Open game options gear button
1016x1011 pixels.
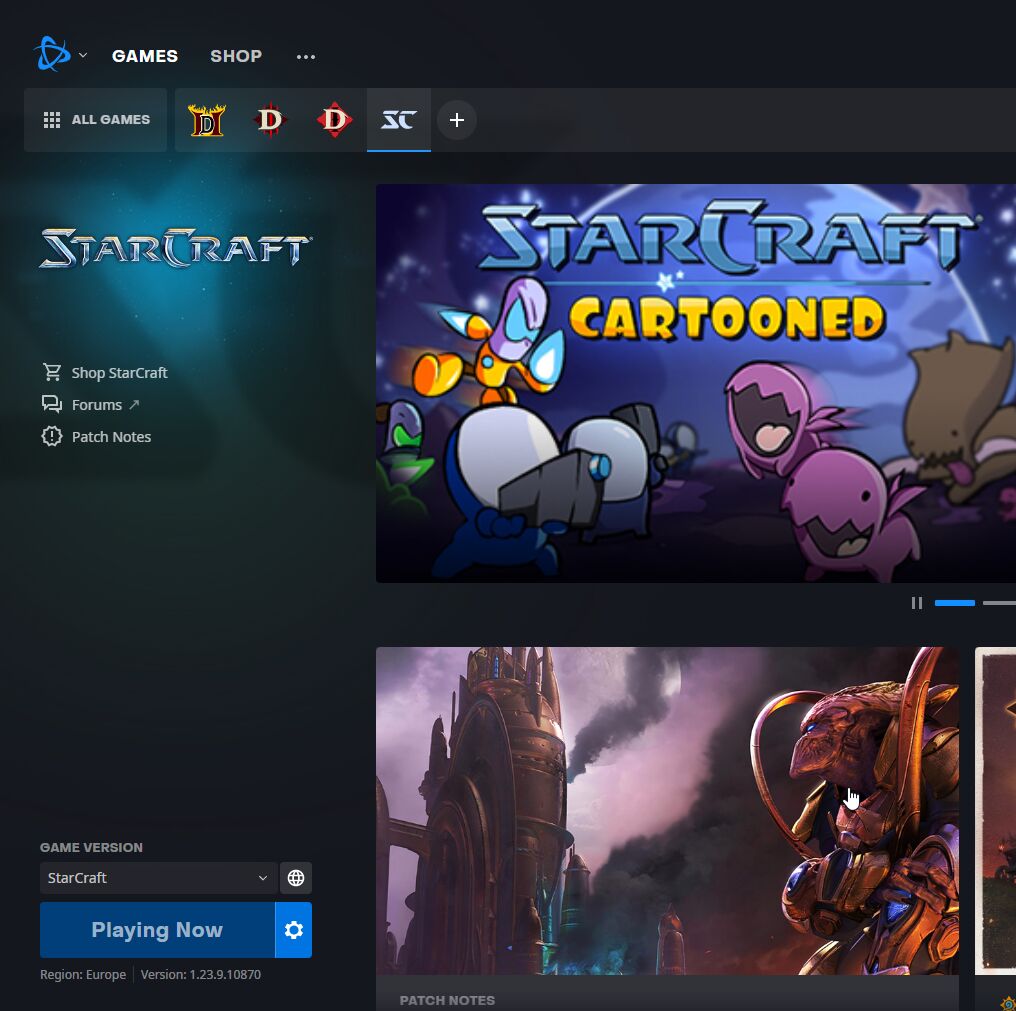click(x=294, y=930)
